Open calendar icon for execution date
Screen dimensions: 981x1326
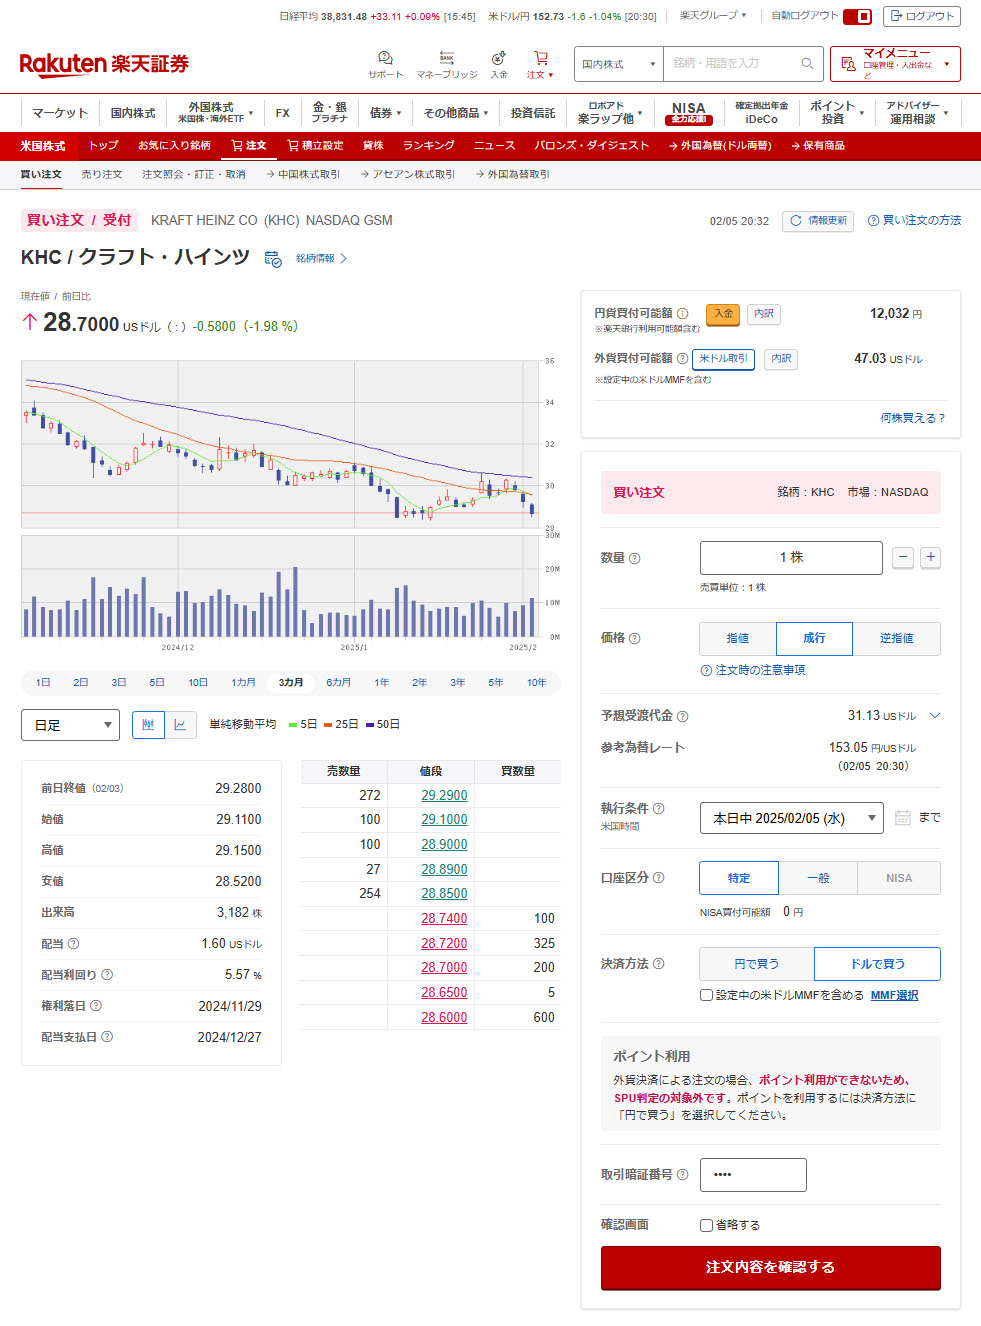point(903,818)
